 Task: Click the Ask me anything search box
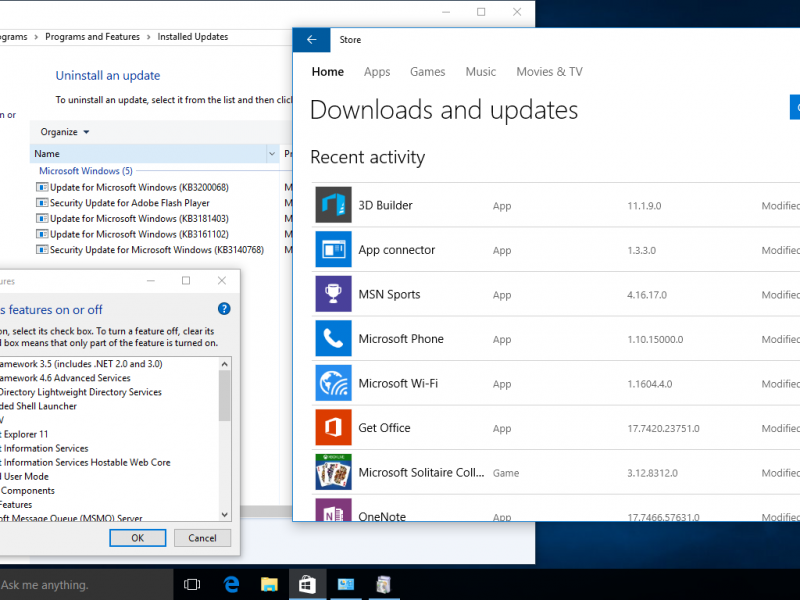pos(87,585)
